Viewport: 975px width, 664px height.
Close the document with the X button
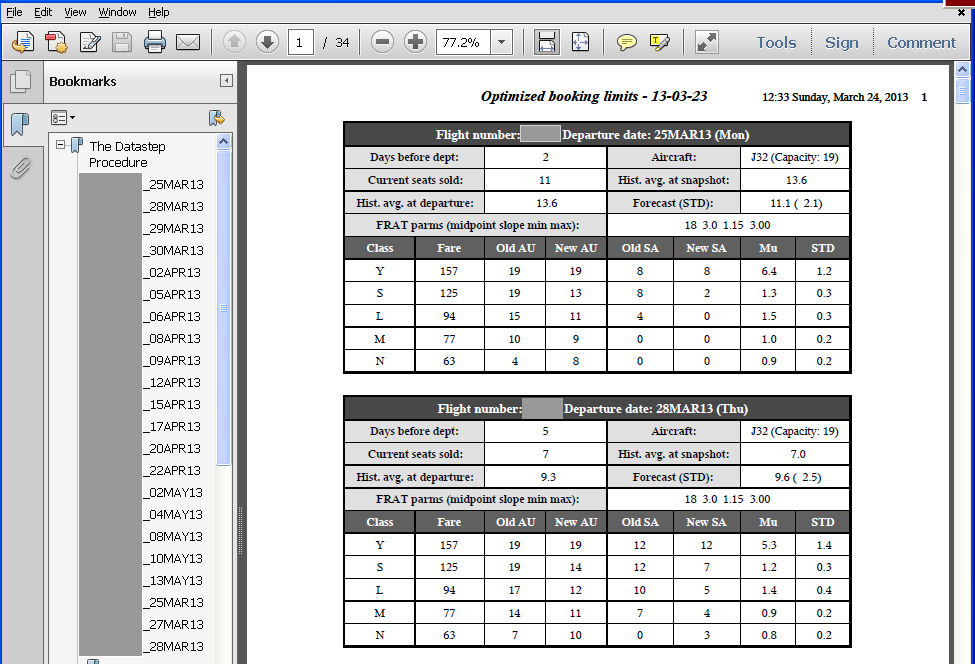(961, 12)
